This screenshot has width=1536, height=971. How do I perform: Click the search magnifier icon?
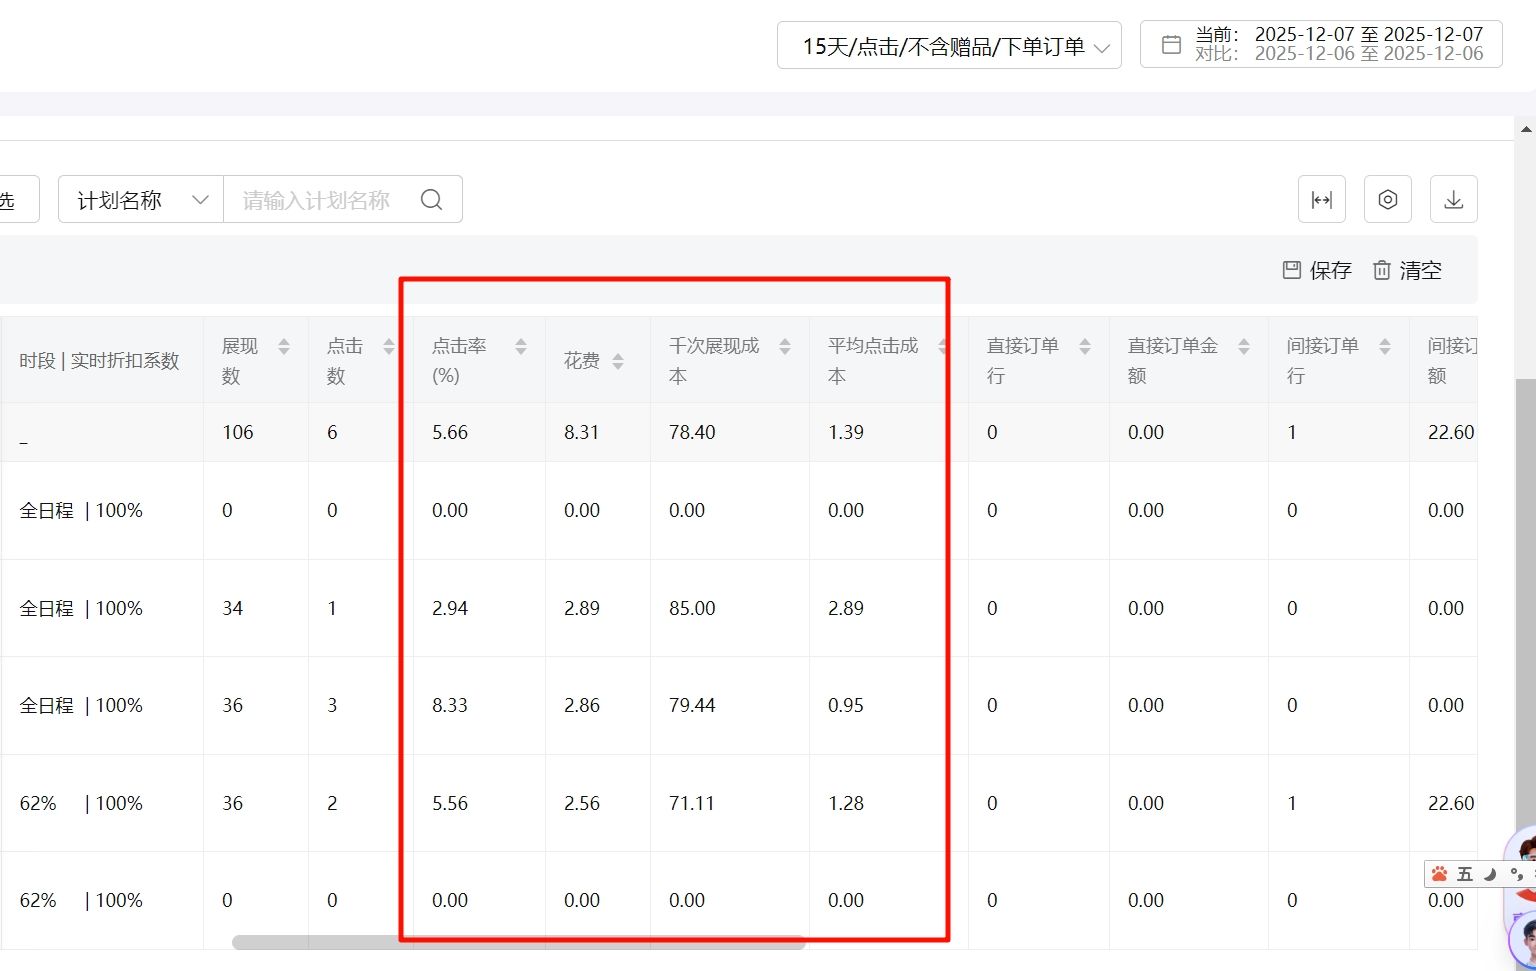[x=431, y=200]
